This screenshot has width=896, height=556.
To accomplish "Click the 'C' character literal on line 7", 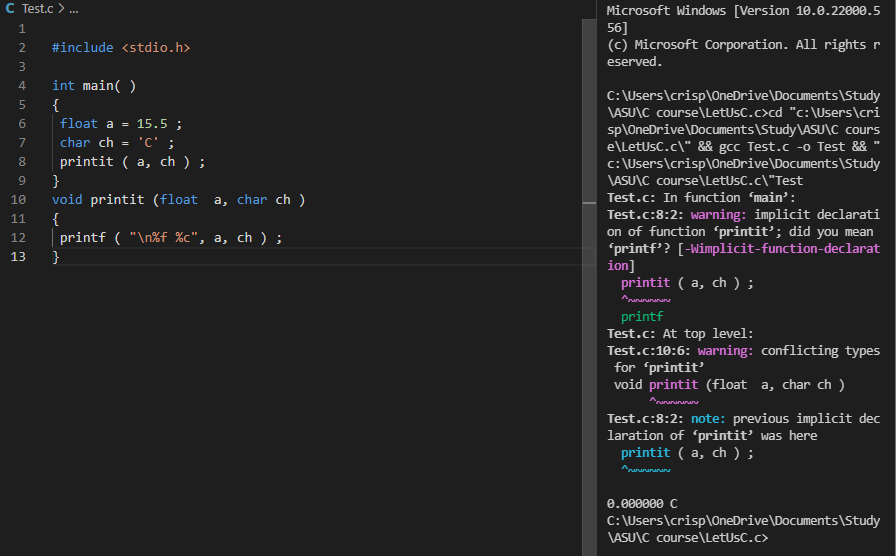I will coord(148,142).
